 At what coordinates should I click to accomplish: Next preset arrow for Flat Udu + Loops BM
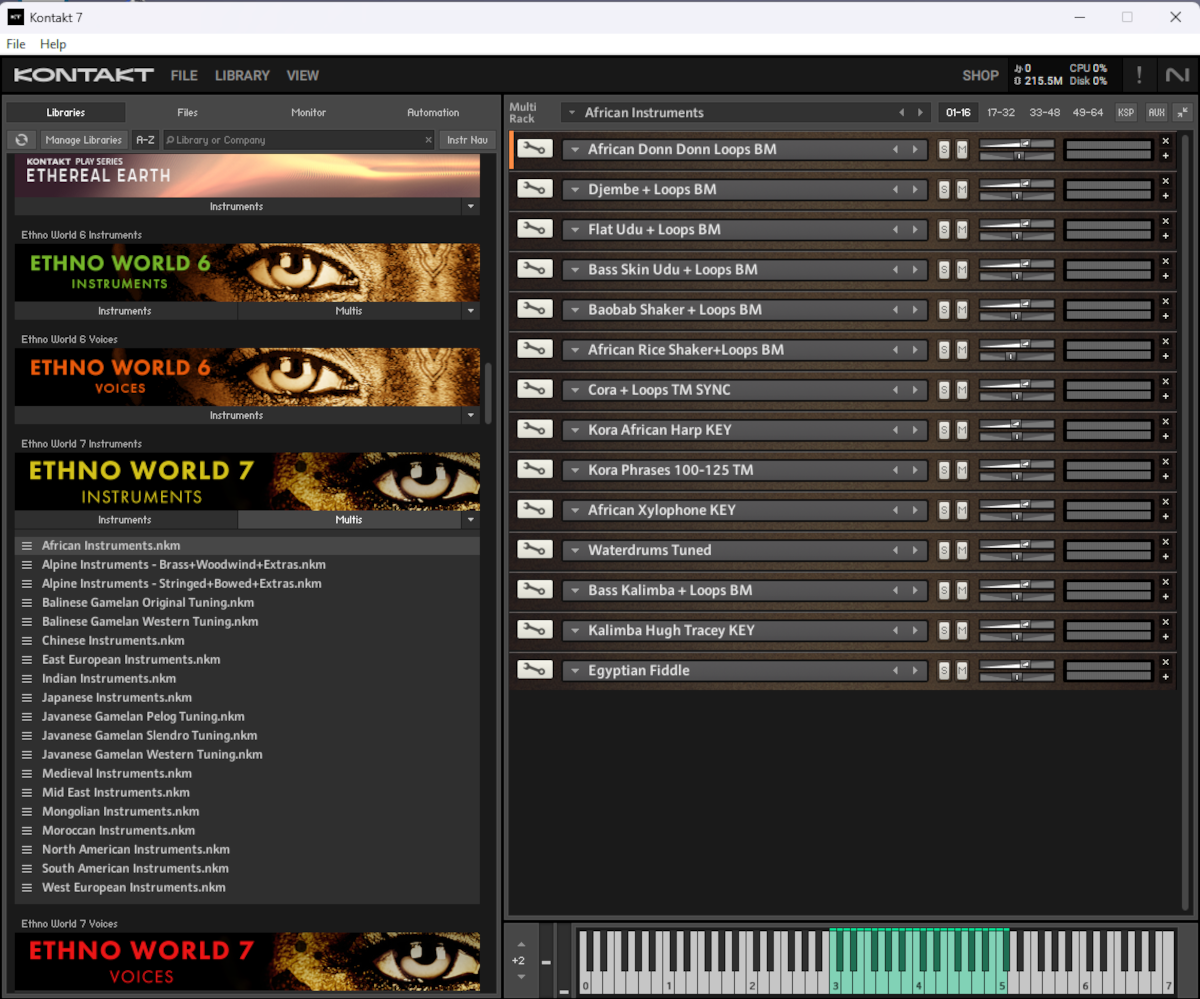pyautogui.click(x=914, y=229)
